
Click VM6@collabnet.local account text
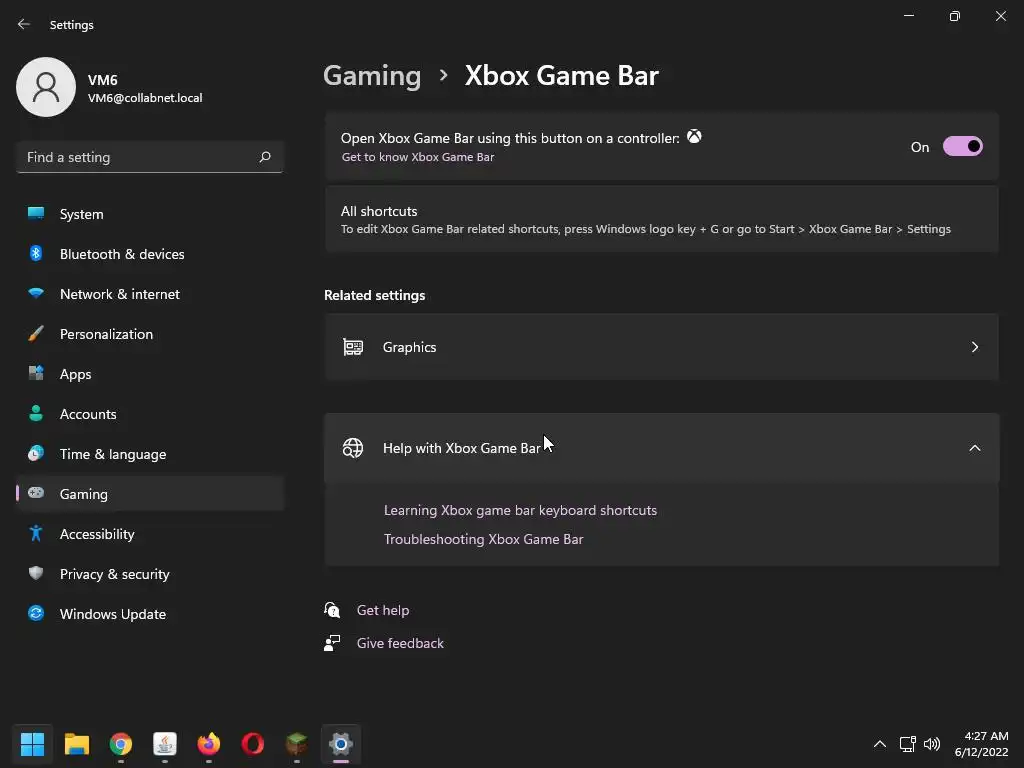tap(145, 98)
